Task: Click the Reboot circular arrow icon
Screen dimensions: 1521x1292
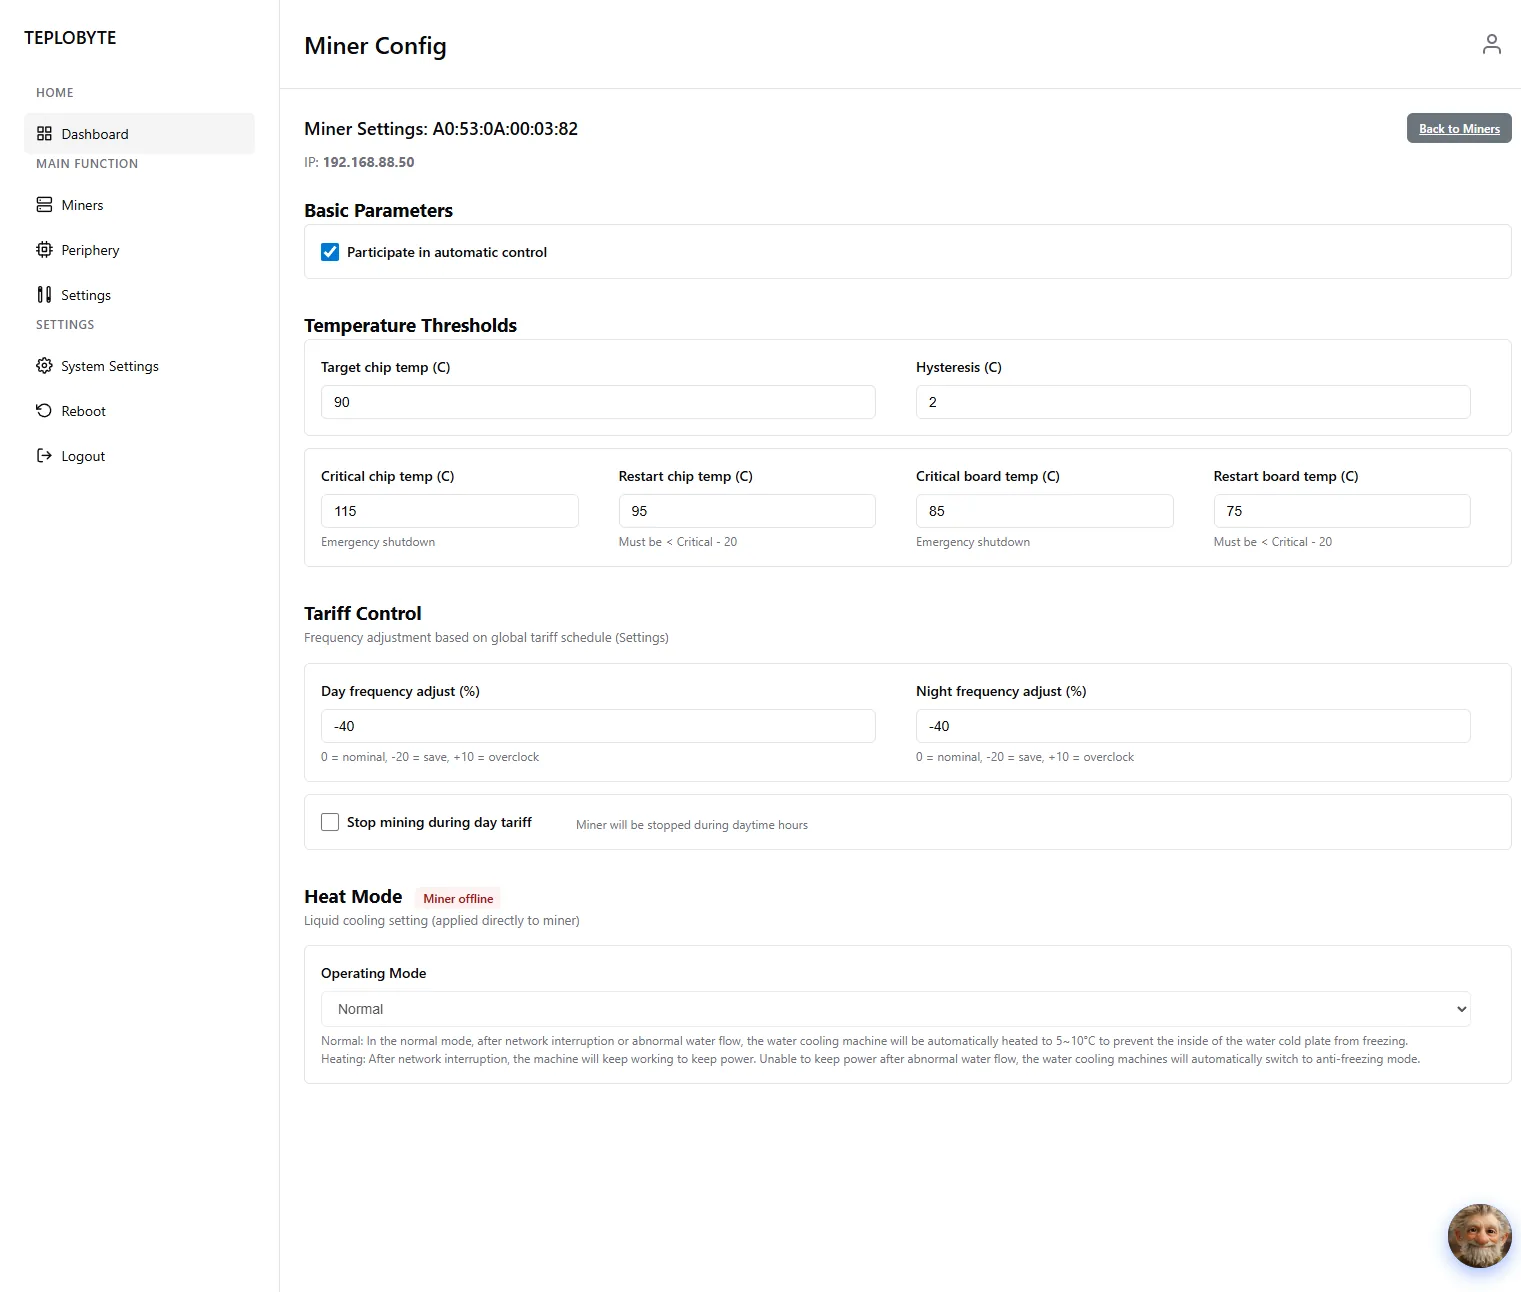Action: tap(44, 411)
